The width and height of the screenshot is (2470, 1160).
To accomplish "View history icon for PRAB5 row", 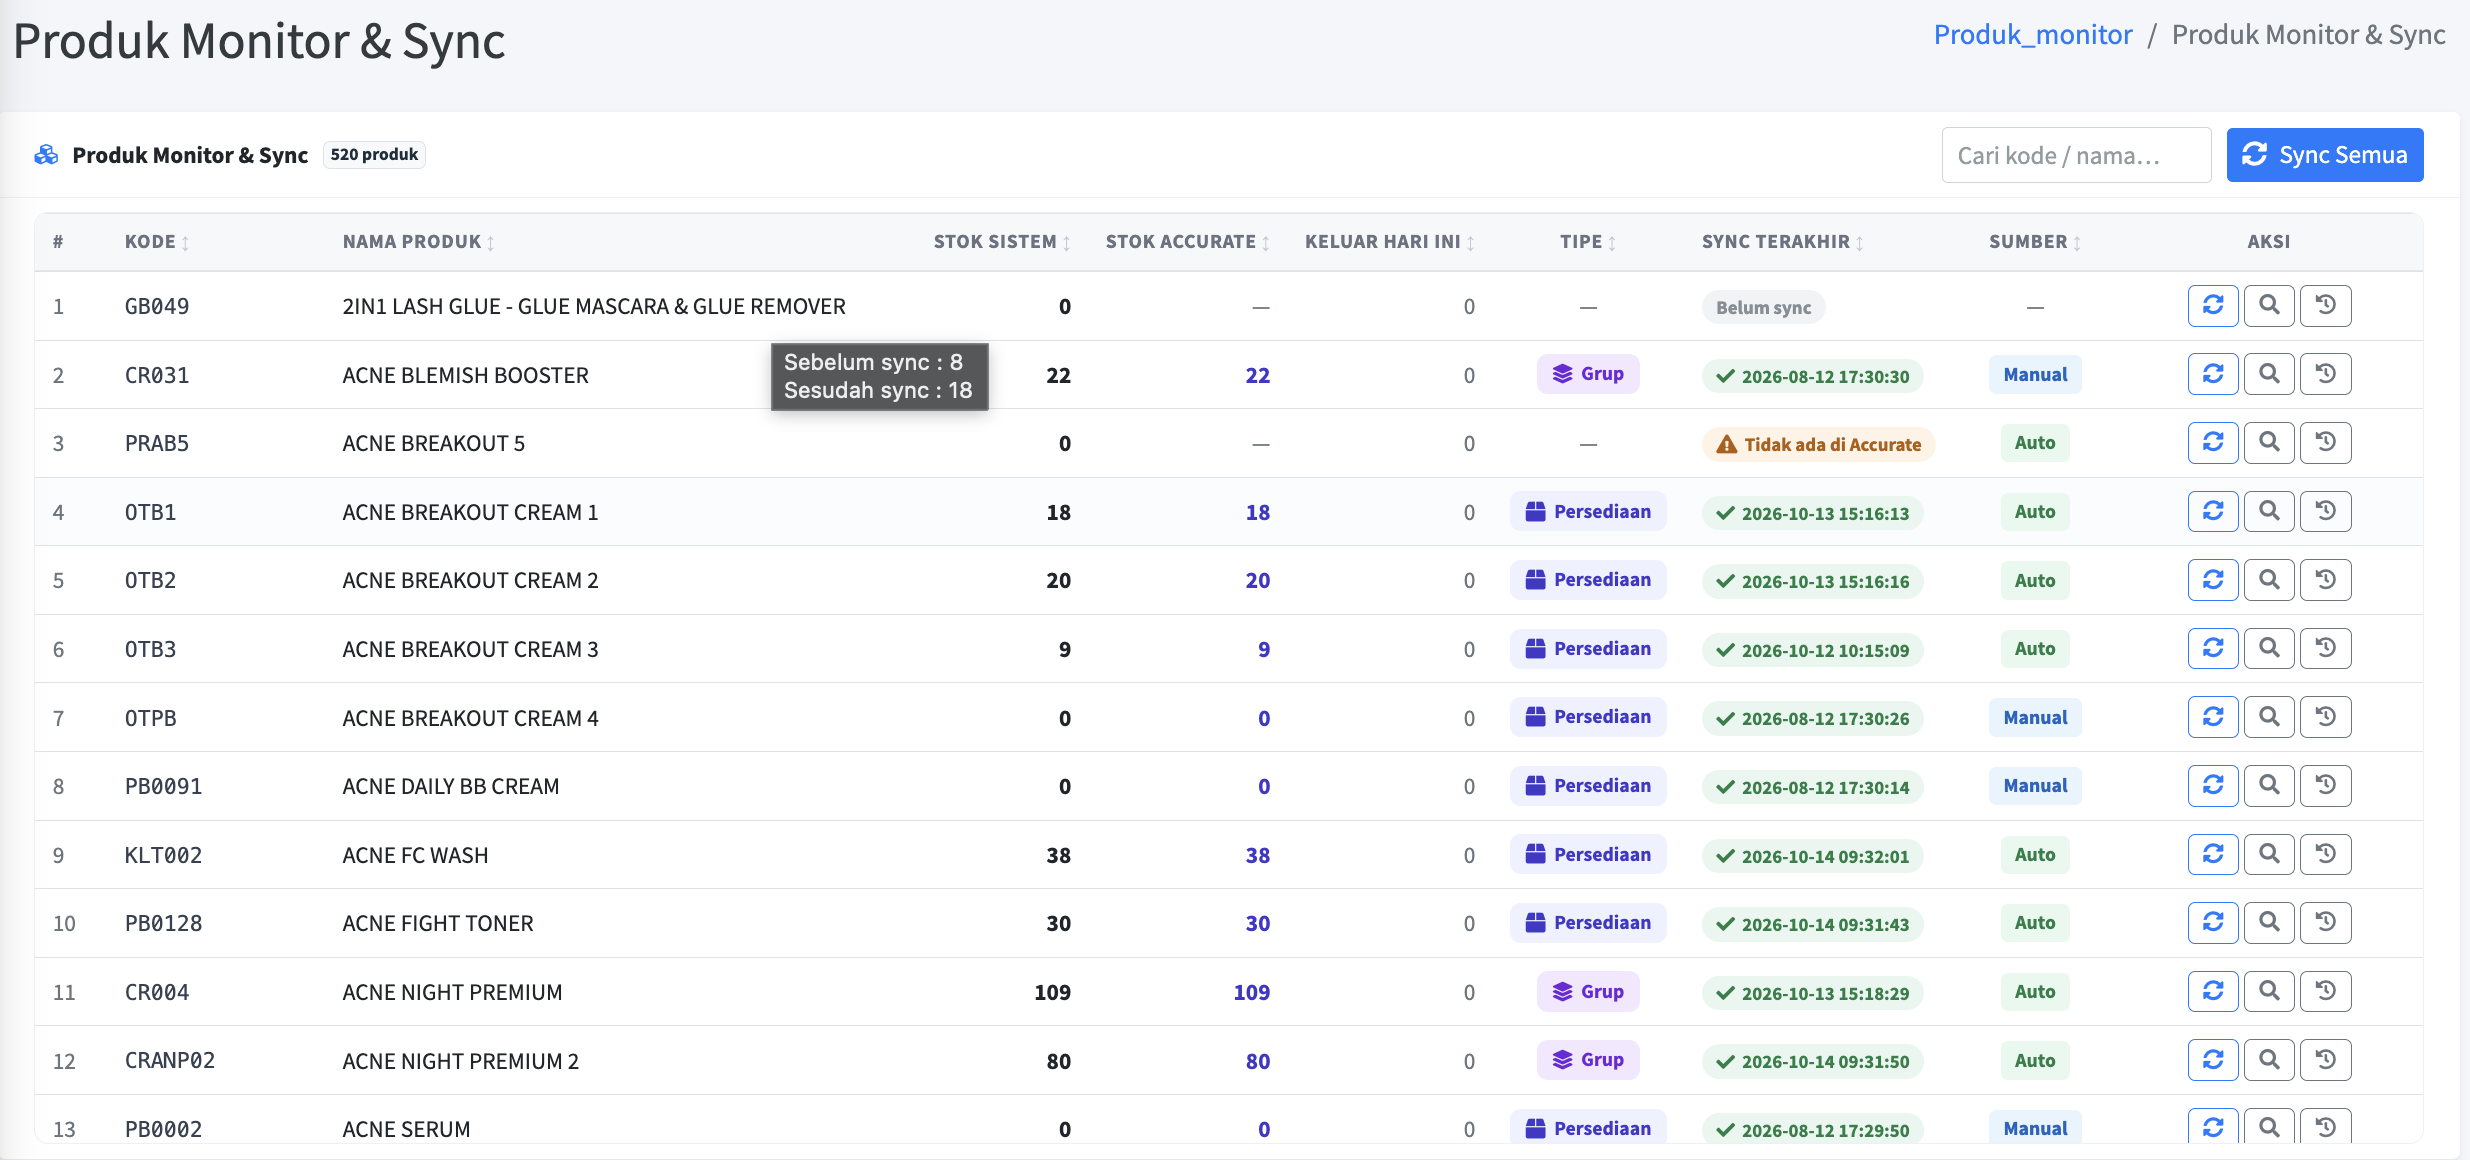I will coord(2325,443).
